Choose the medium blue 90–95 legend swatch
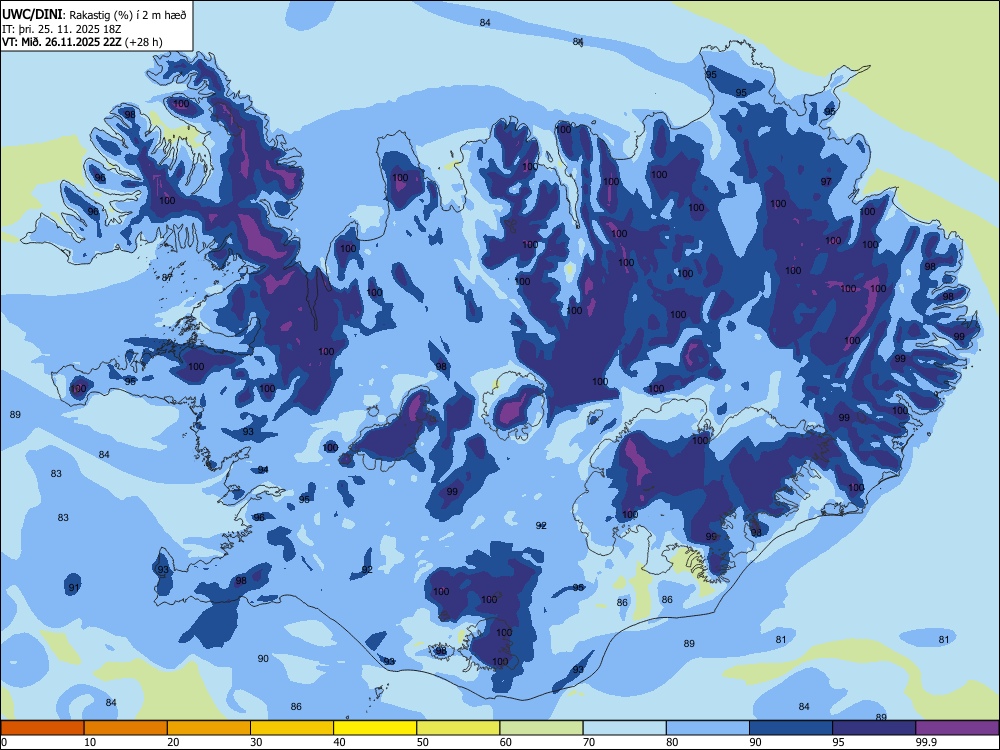Screen dimensions: 1000x750 791,728
